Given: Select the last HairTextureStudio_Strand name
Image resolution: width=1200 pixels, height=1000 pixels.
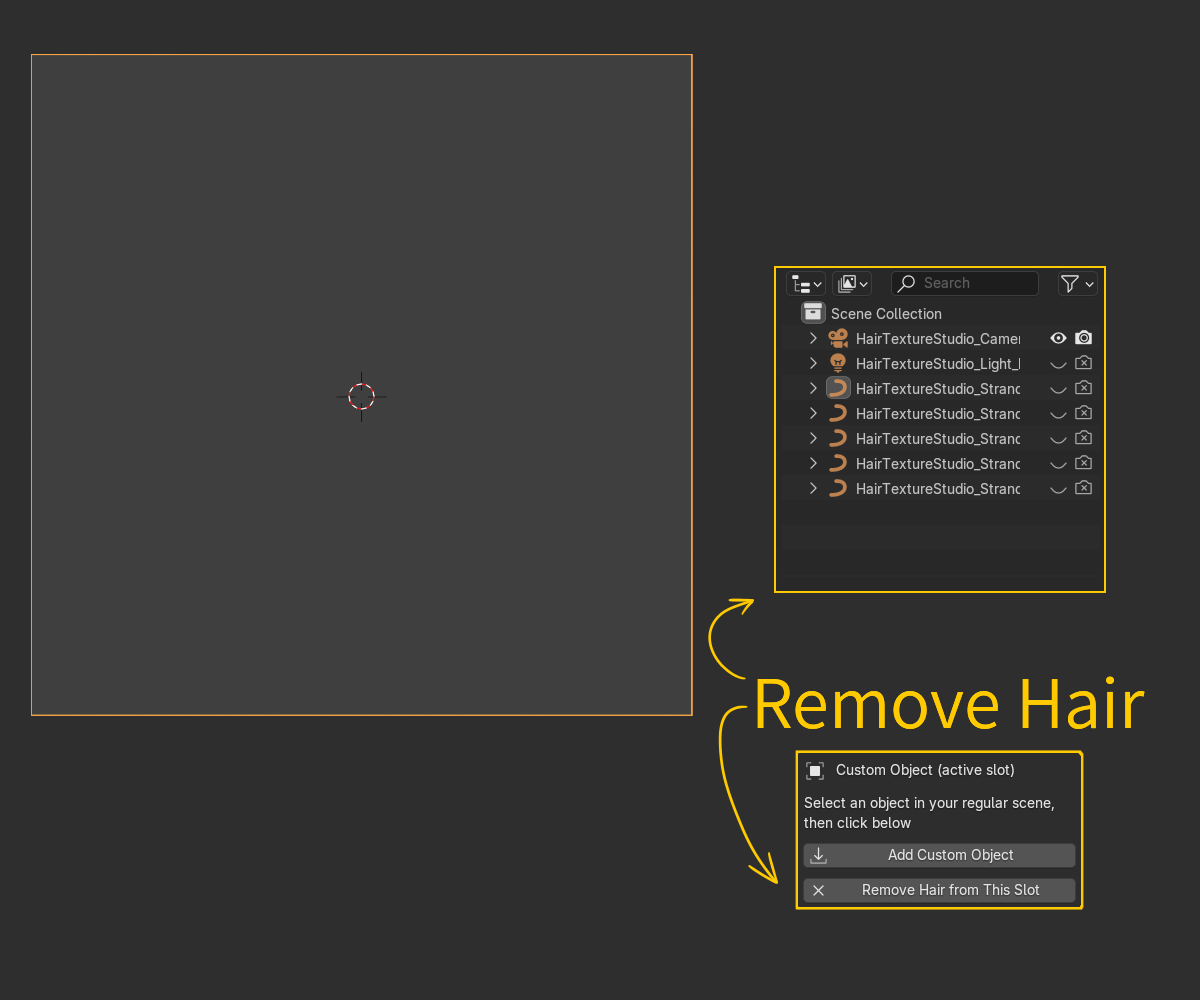Looking at the screenshot, I should tap(938, 489).
